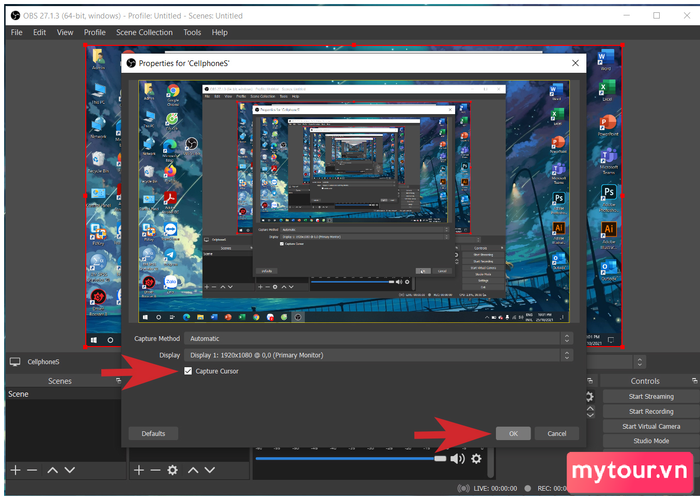Pop out the Scenes dock panel
700x502 pixels.
pos(118,381)
